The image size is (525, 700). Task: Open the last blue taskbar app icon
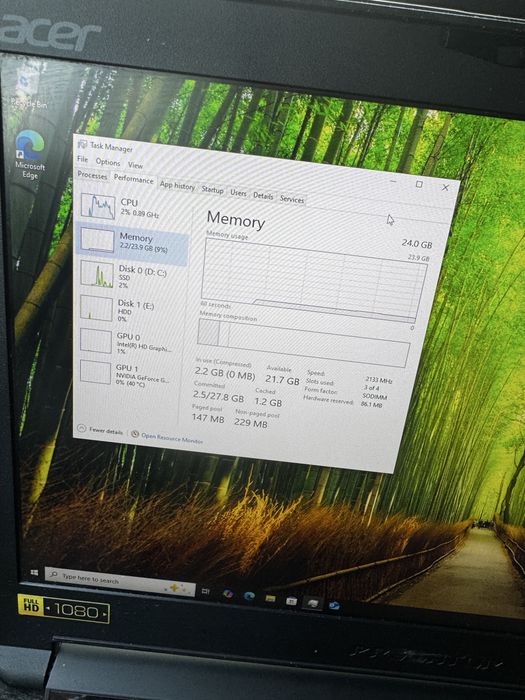click(x=334, y=606)
